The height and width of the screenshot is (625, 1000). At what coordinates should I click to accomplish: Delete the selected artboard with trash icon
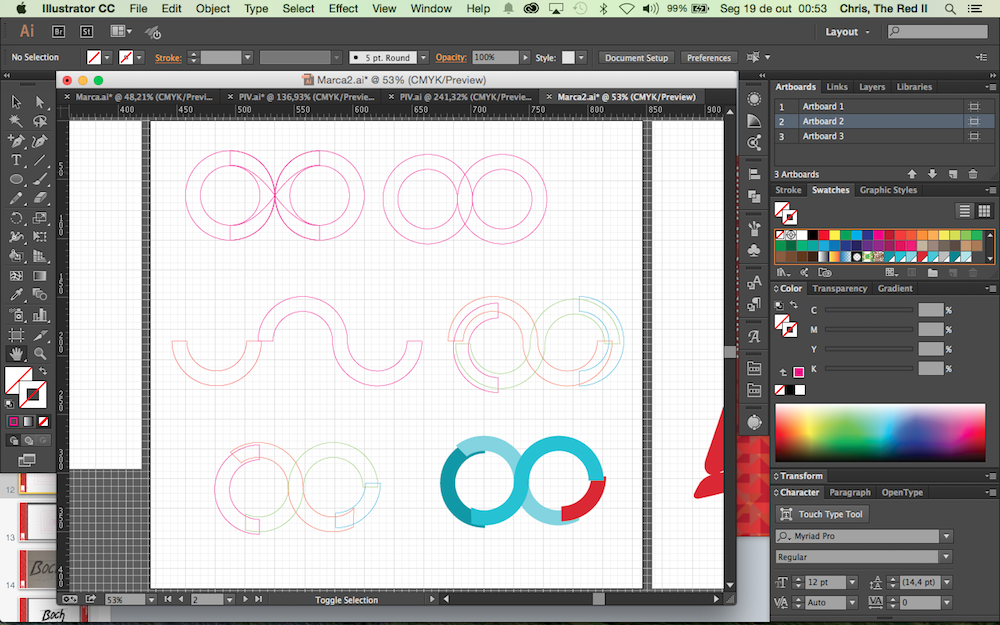tap(973, 174)
